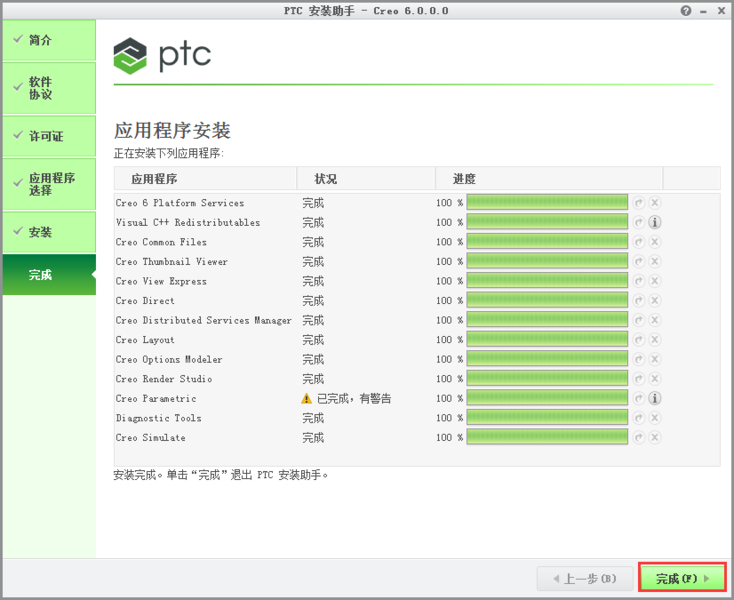This screenshot has height=600, width=734.
Task: Click cancel icon for Creo Render Studio
Action: click(x=655, y=379)
